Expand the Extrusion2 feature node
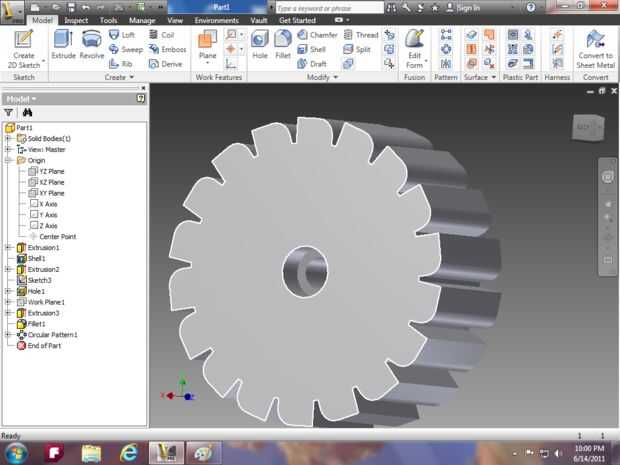 click(8, 269)
